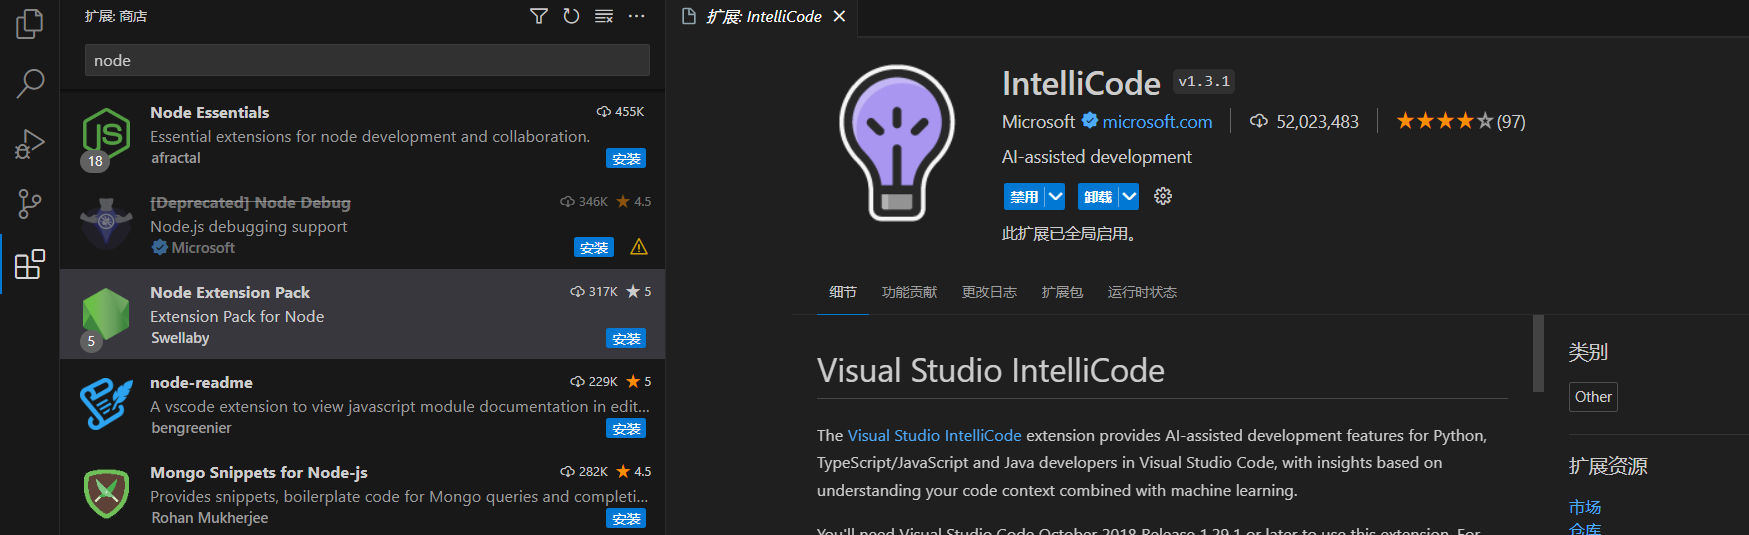Open the 市场 marketplace resource link
1749x535 pixels.
tap(1585, 507)
